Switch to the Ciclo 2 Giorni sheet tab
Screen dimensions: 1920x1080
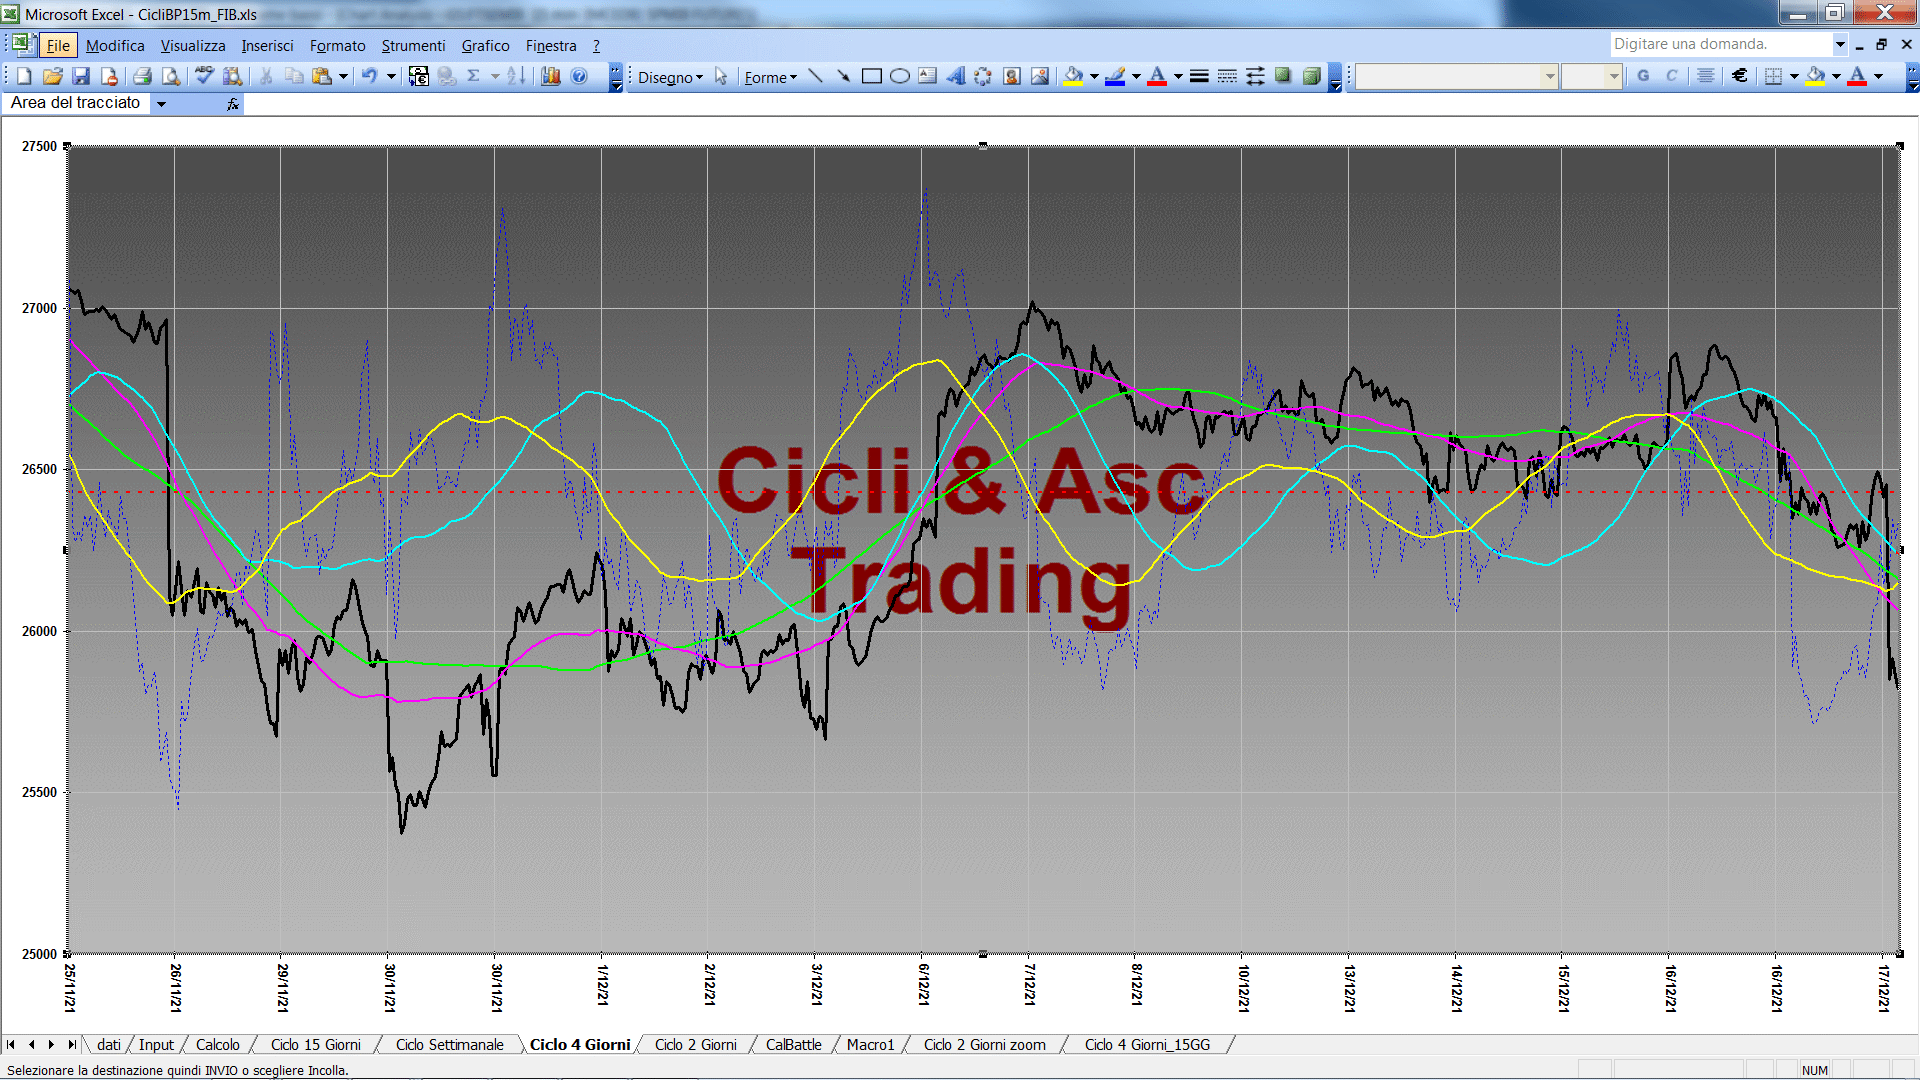pos(695,1044)
